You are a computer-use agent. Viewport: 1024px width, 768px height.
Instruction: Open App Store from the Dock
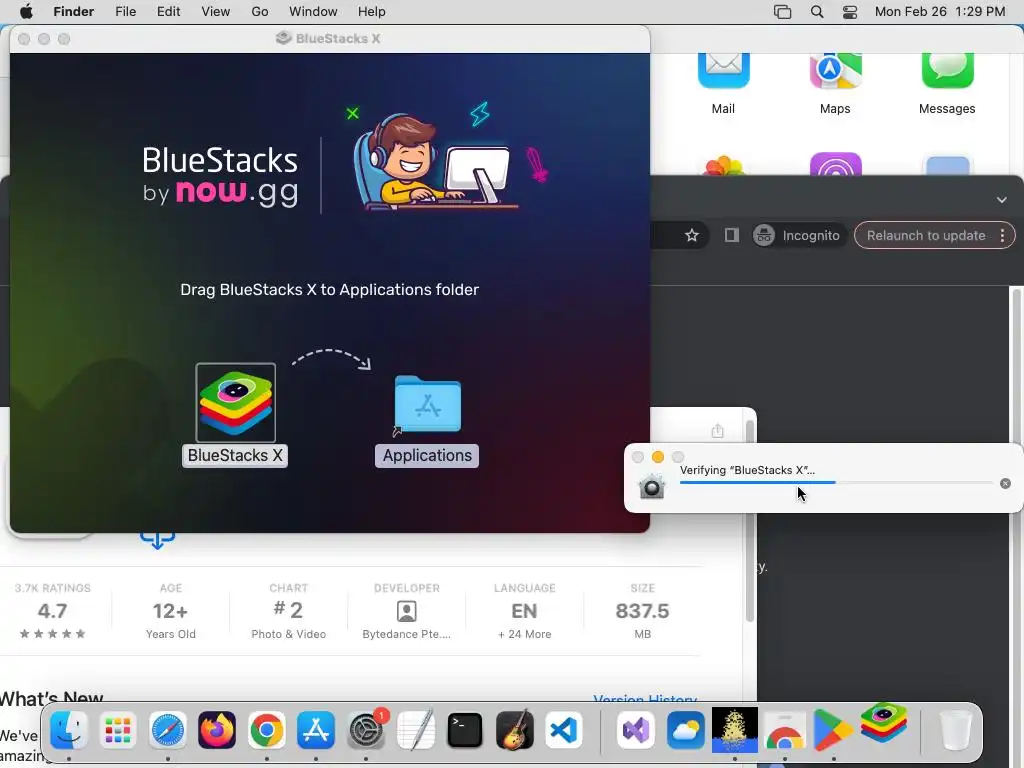(316, 730)
